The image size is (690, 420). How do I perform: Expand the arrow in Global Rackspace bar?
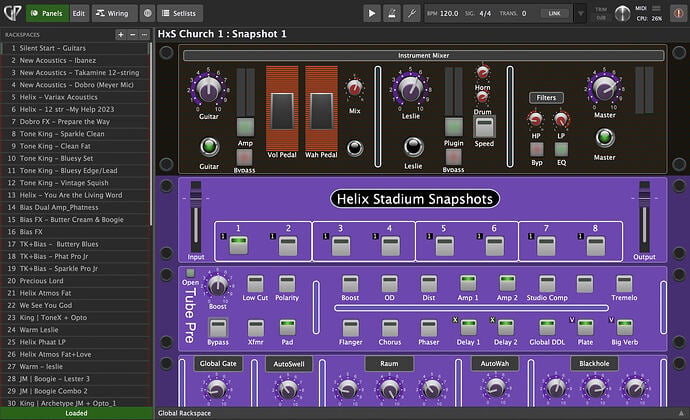click(681, 413)
